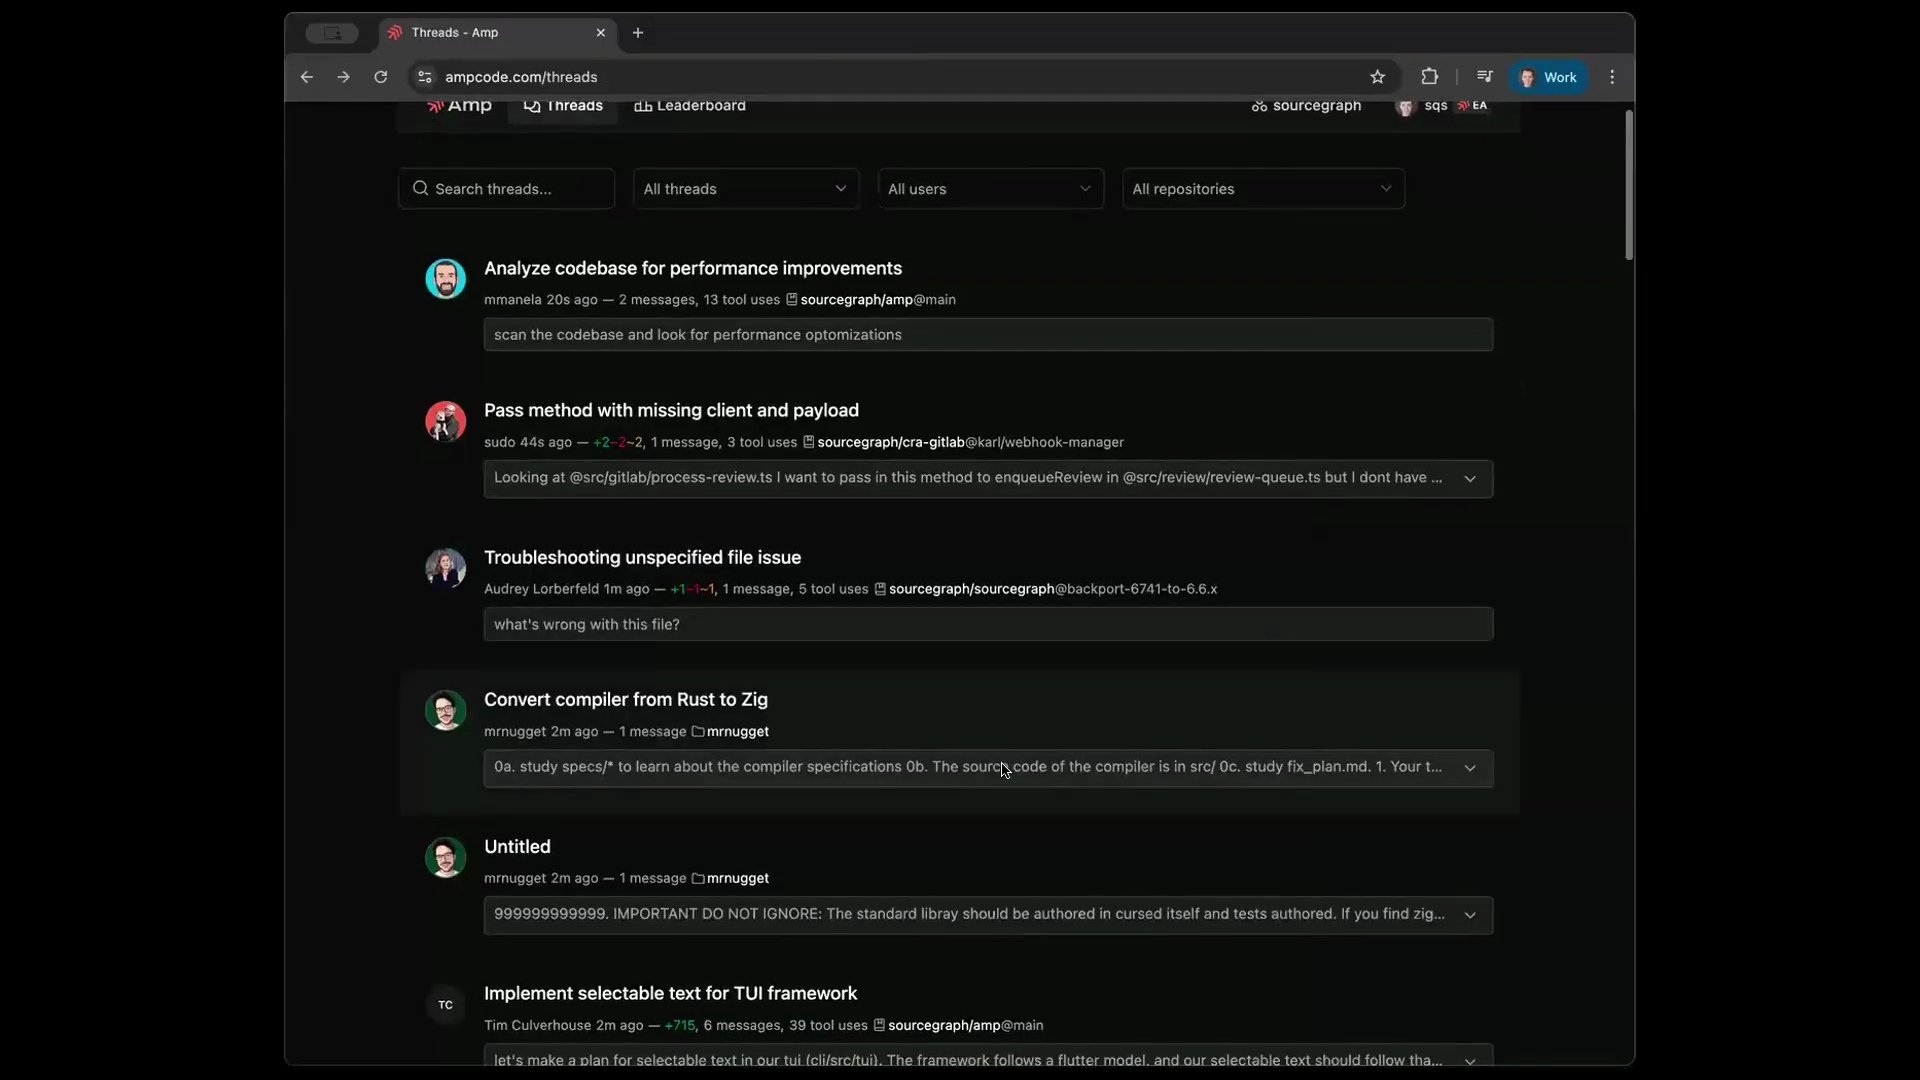Image resolution: width=1920 pixels, height=1080 pixels.
Task: Click the Amp logo in header
Action: (459, 106)
